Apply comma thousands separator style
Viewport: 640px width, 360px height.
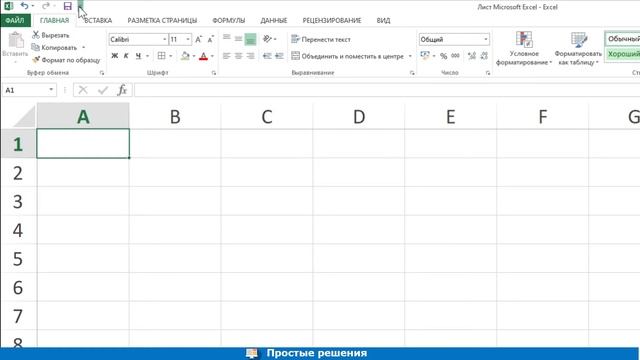pos(456,56)
